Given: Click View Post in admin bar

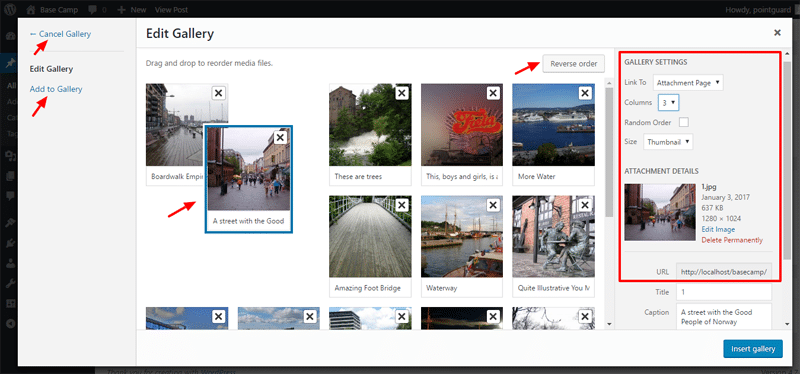Looking at the screenshot, I should tap(171, 10).
